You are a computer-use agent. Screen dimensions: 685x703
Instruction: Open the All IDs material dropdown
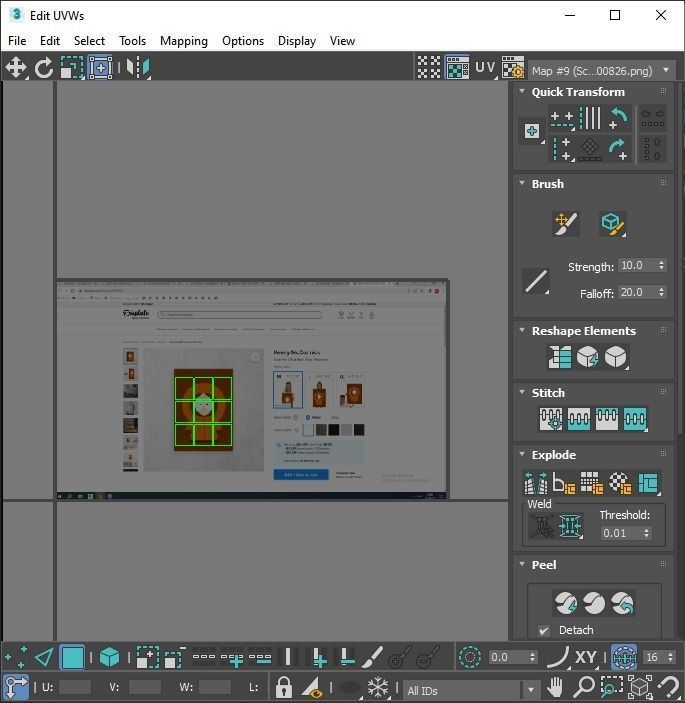tap(471, 690)
